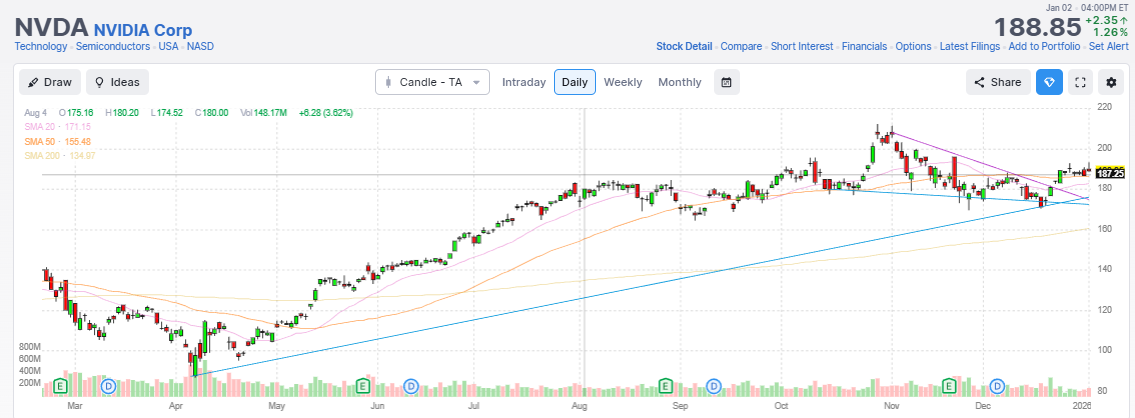Open the Short Interest menu link
1135x418 pixels.
(802, 46)
